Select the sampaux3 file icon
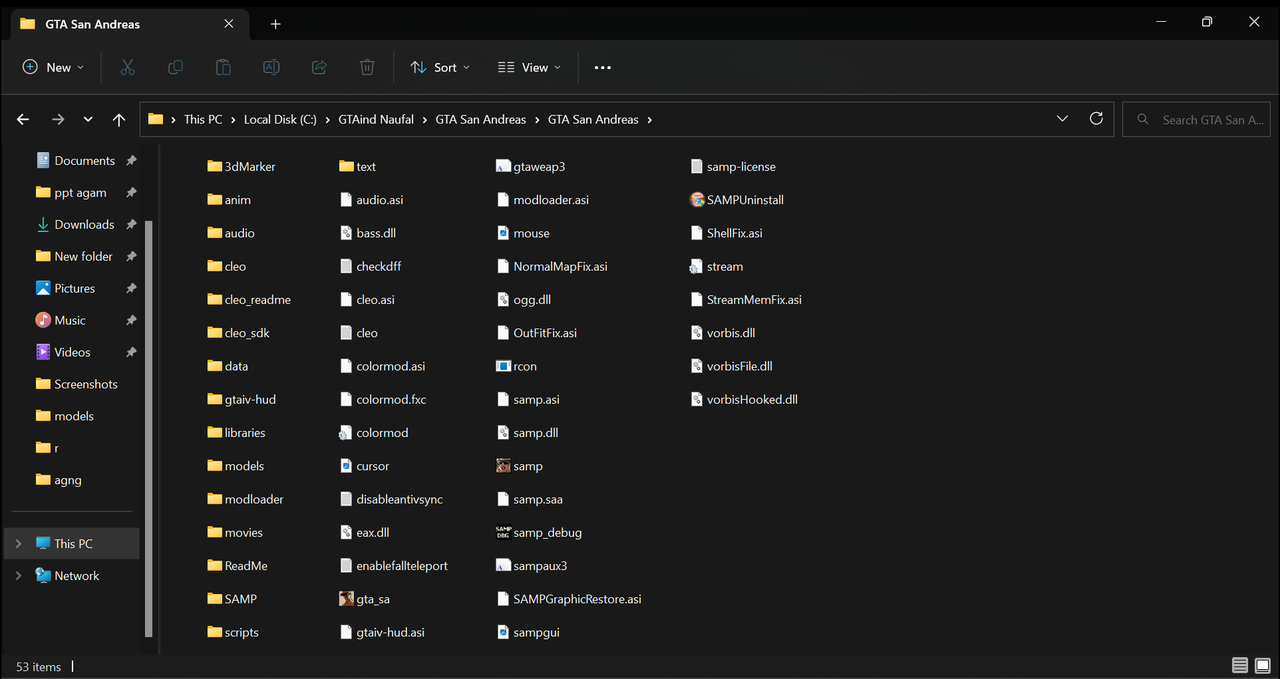This screenshot has height=679, width=1280. [504, 566]
